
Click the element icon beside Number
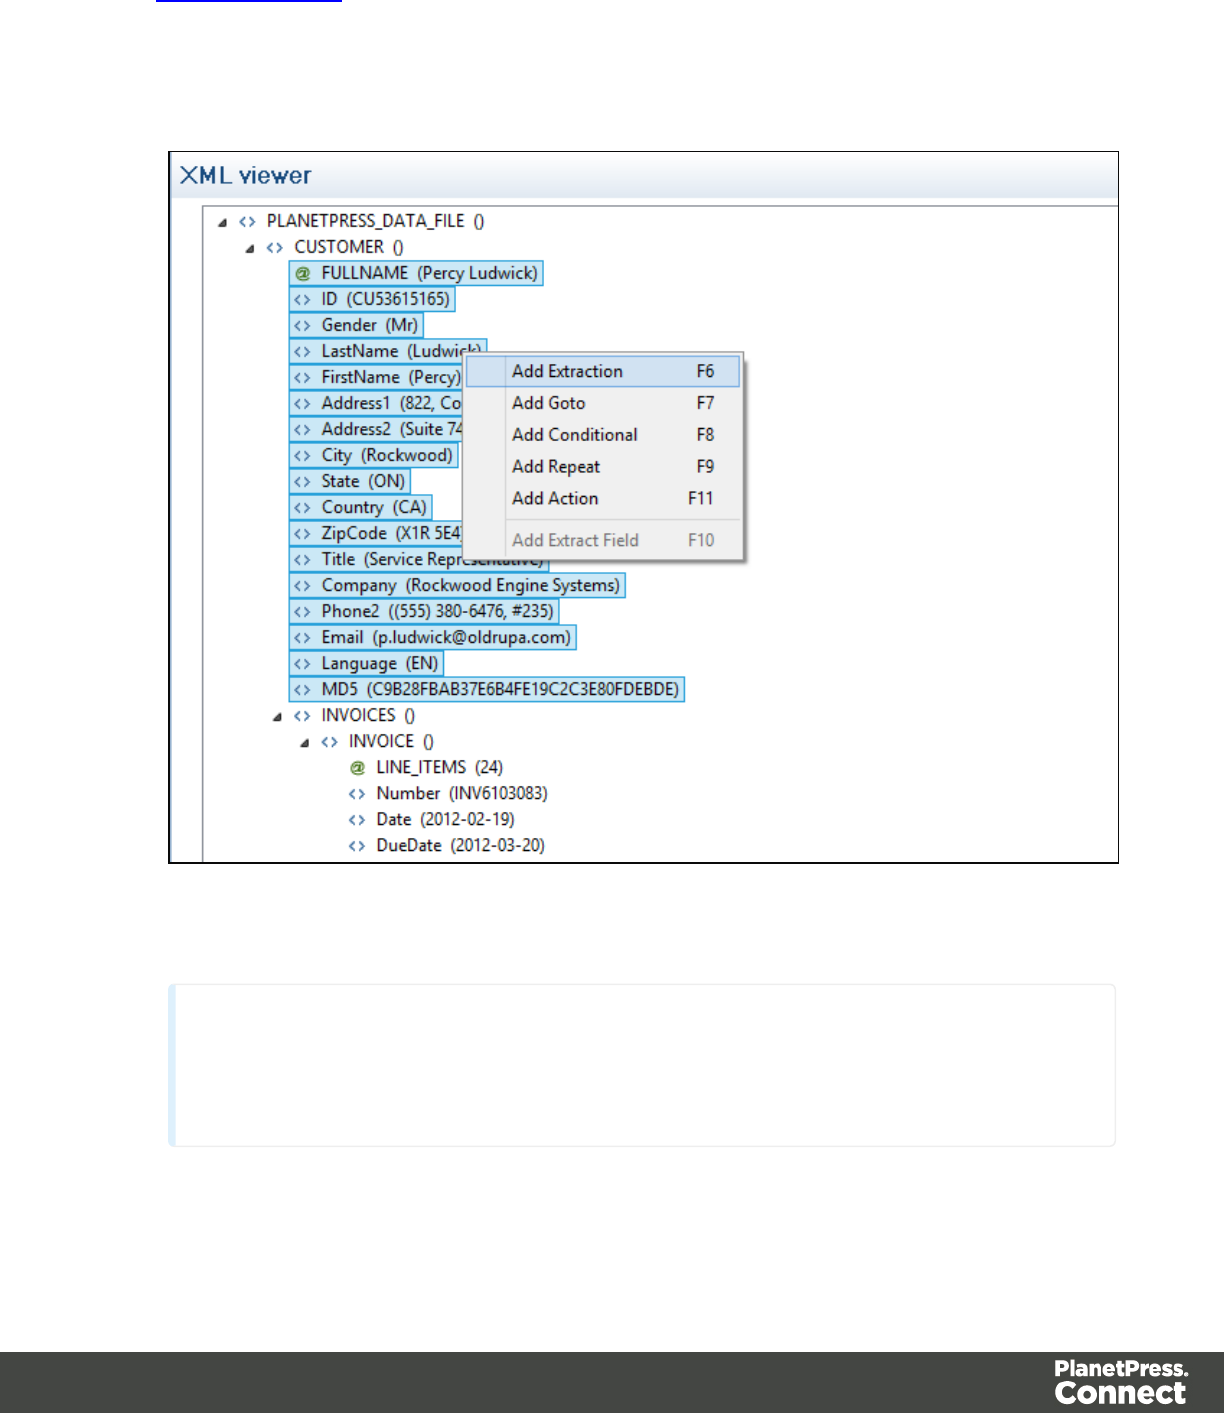[357, 793]
